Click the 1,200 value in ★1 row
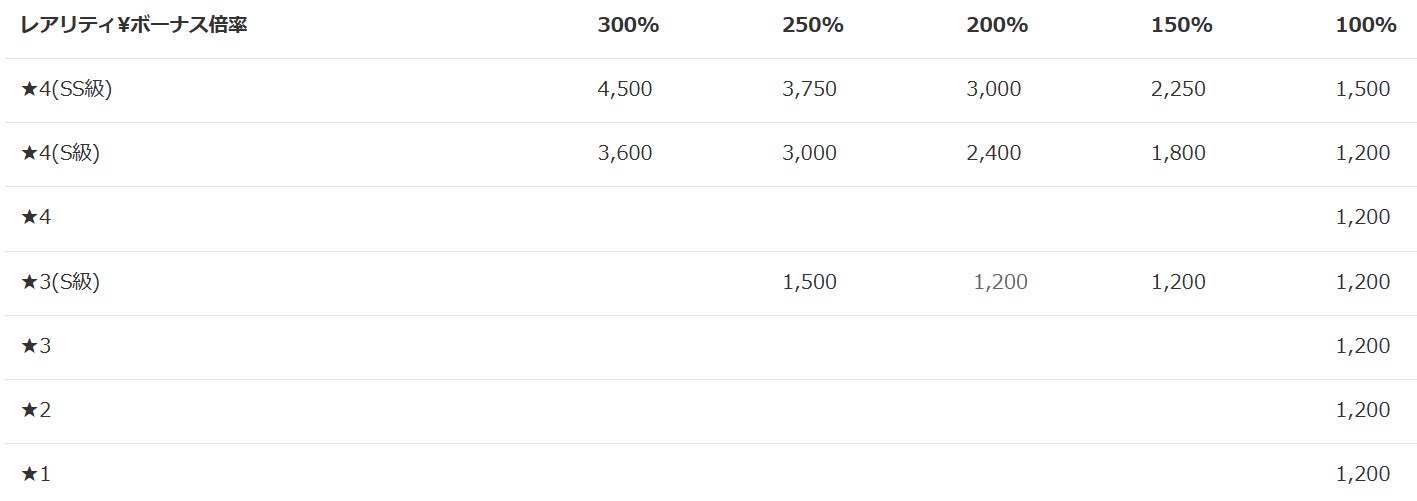The width and height of the screenshot is (1417, 501). 1363,474
